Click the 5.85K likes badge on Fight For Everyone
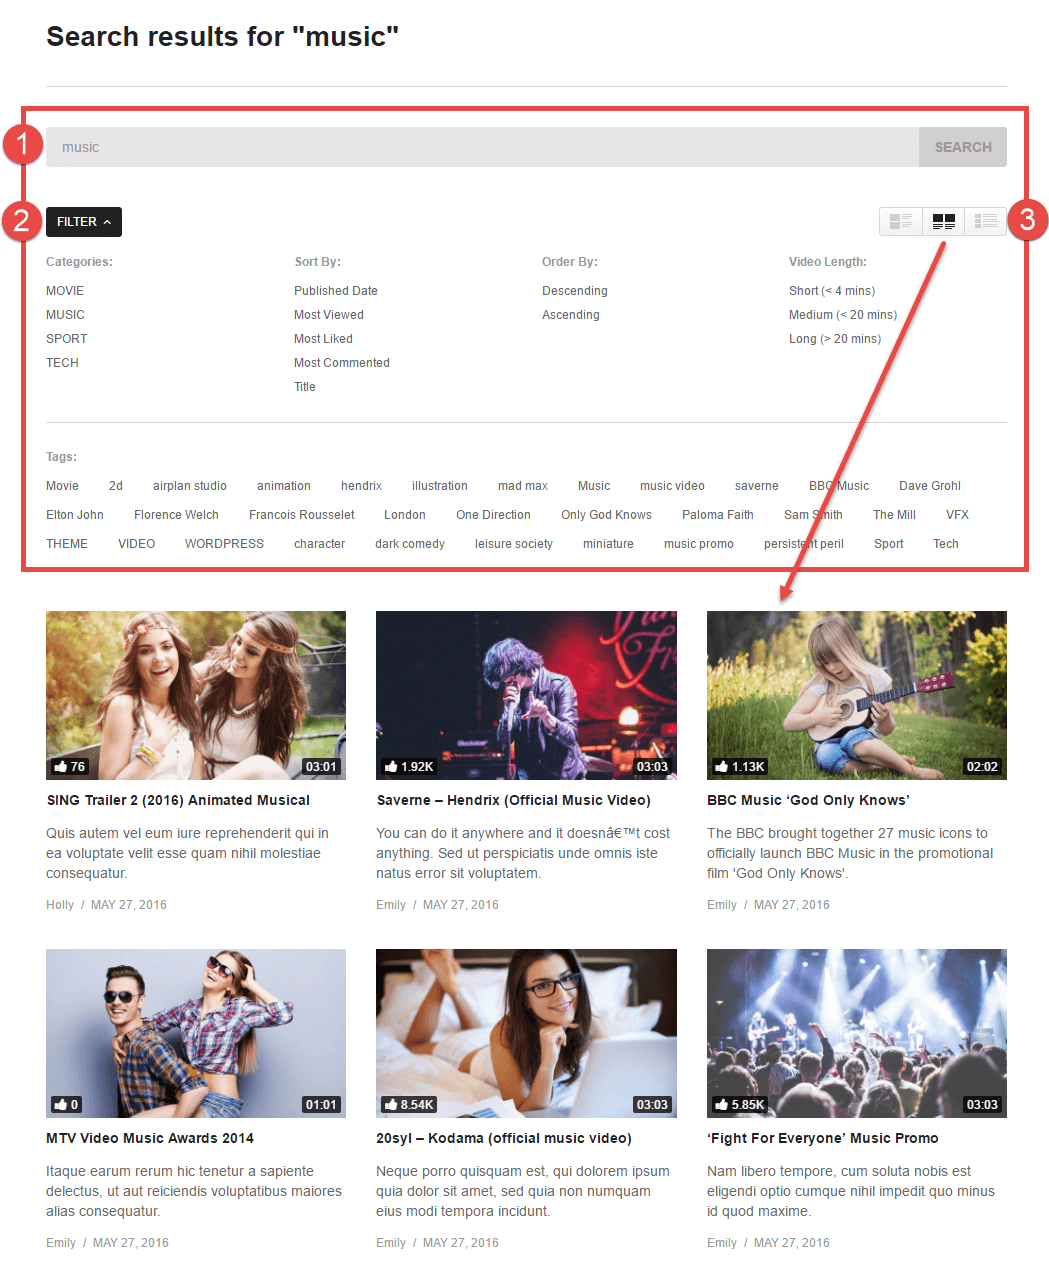 pyautogui.click(x=740, y=1105)
